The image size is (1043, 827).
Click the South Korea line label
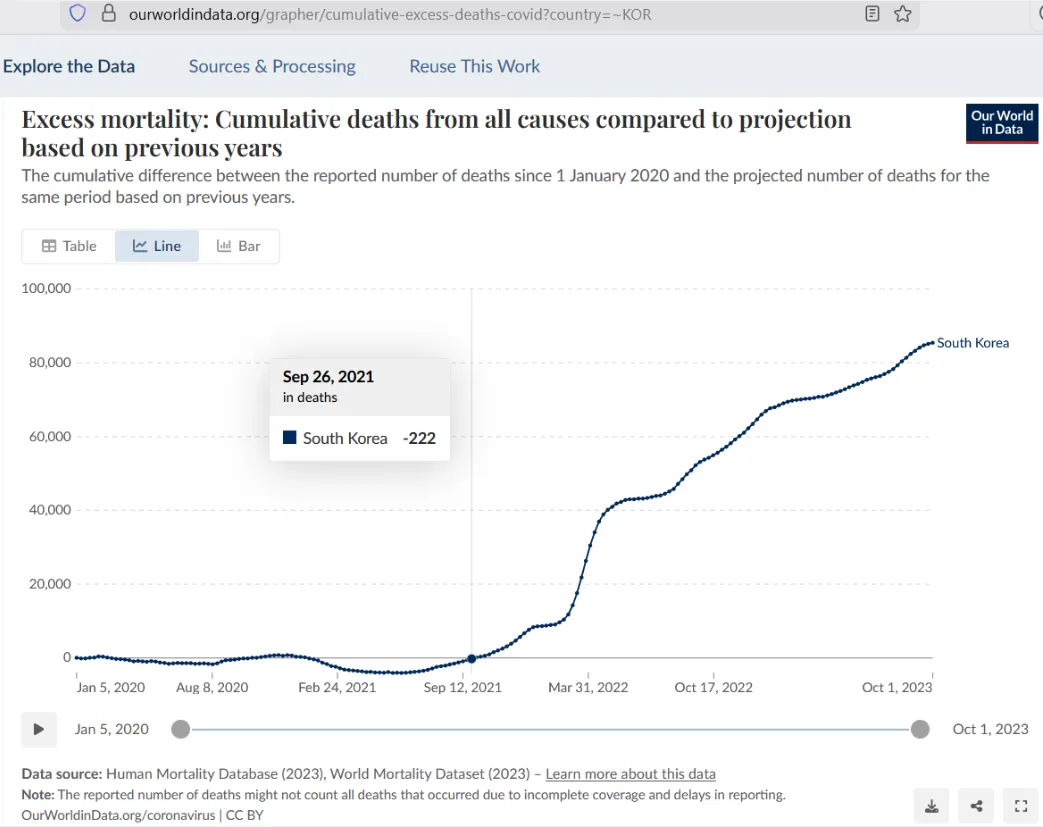tap(972, 343)
